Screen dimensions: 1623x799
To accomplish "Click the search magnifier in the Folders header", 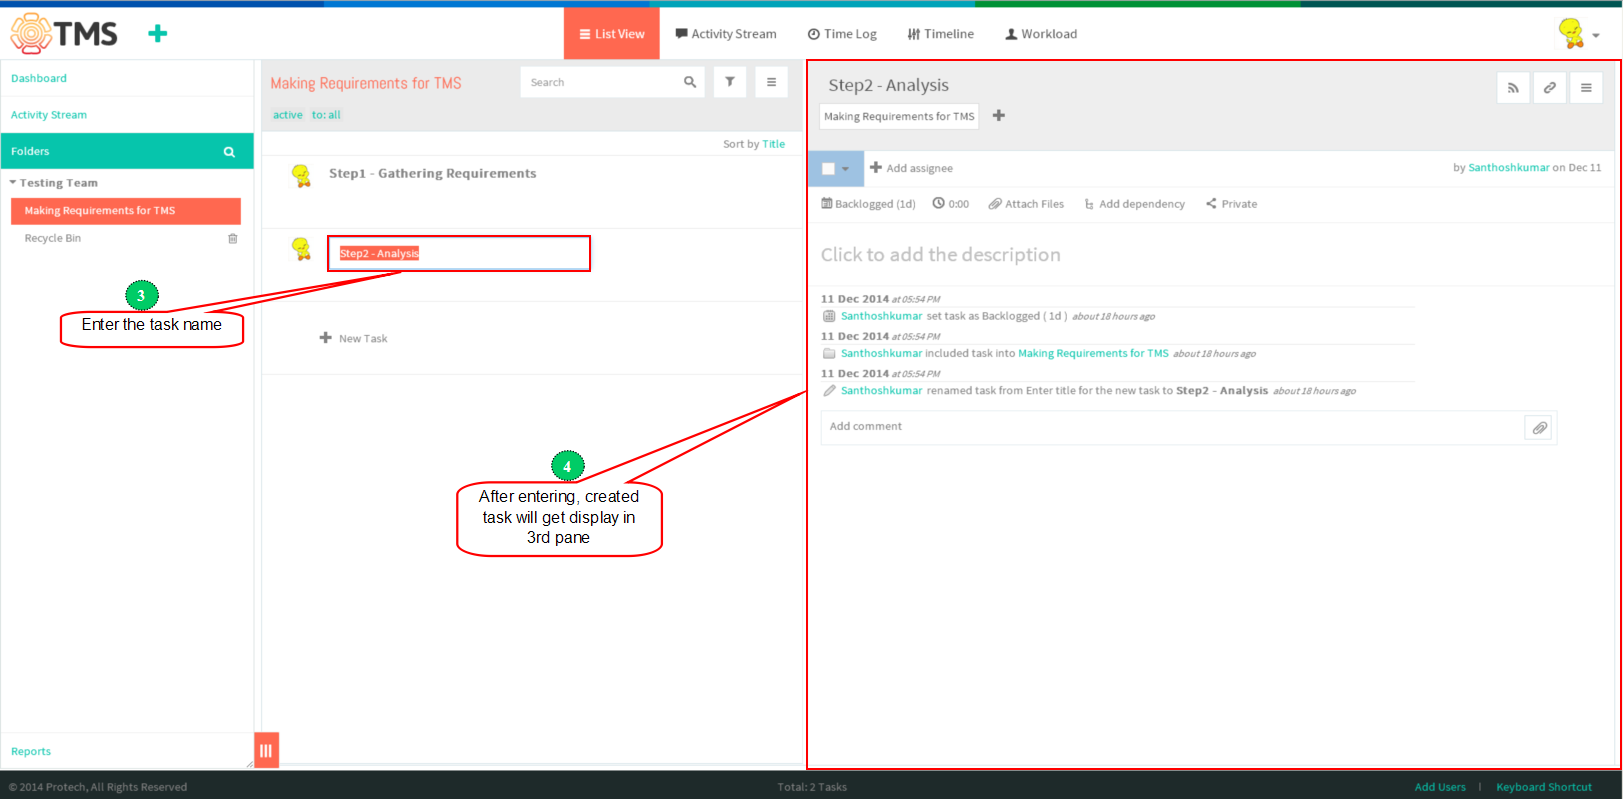I will coord(229,152).
